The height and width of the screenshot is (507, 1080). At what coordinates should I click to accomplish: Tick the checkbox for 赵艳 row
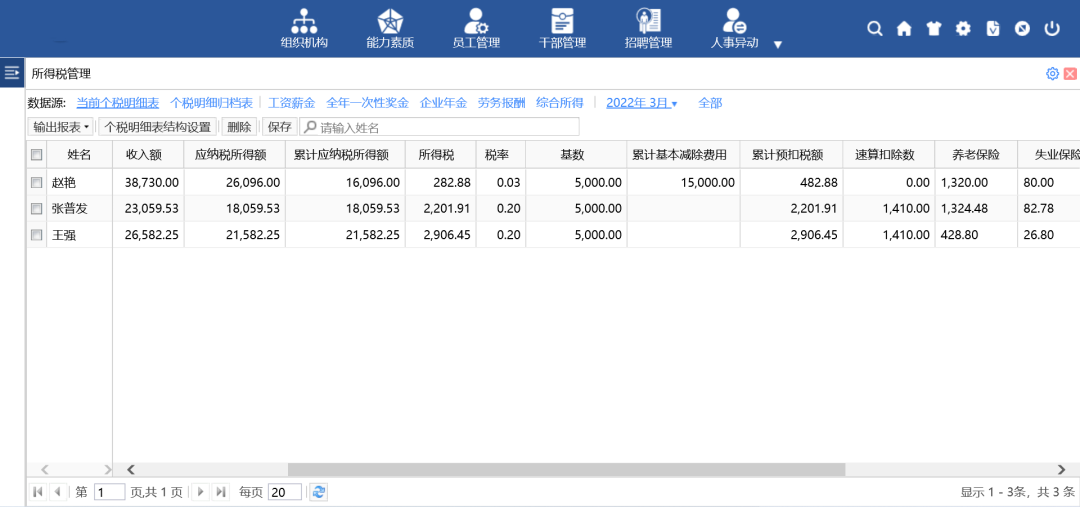(x=37, y=183)
